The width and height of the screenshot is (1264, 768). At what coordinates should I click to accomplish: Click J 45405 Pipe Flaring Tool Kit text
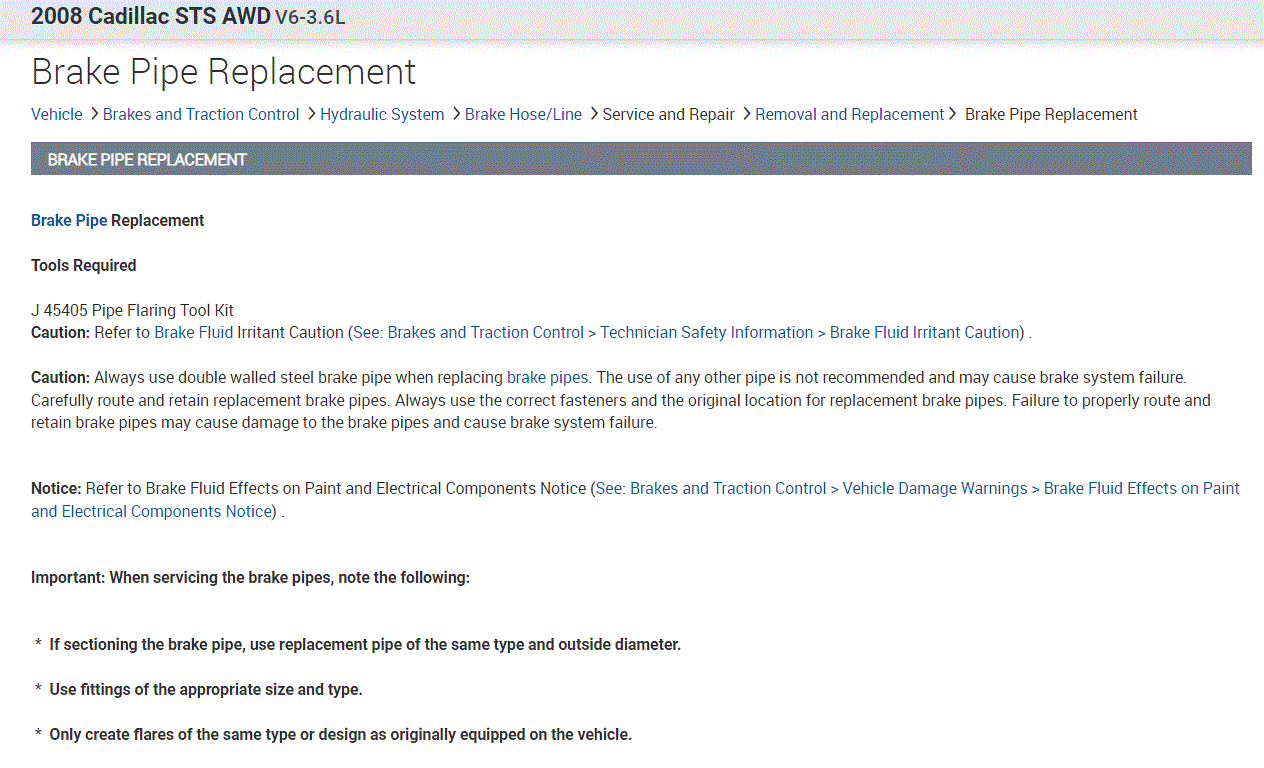point(132,310)
